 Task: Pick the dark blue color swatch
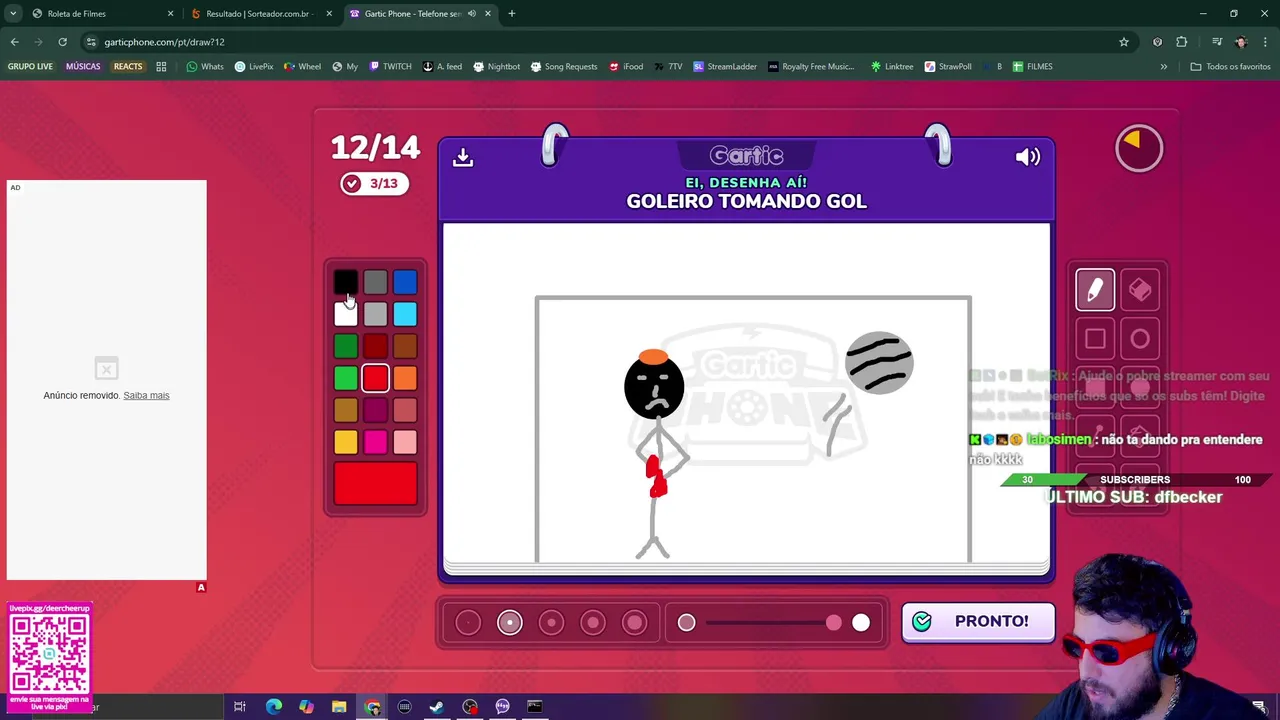coord(405,283)
